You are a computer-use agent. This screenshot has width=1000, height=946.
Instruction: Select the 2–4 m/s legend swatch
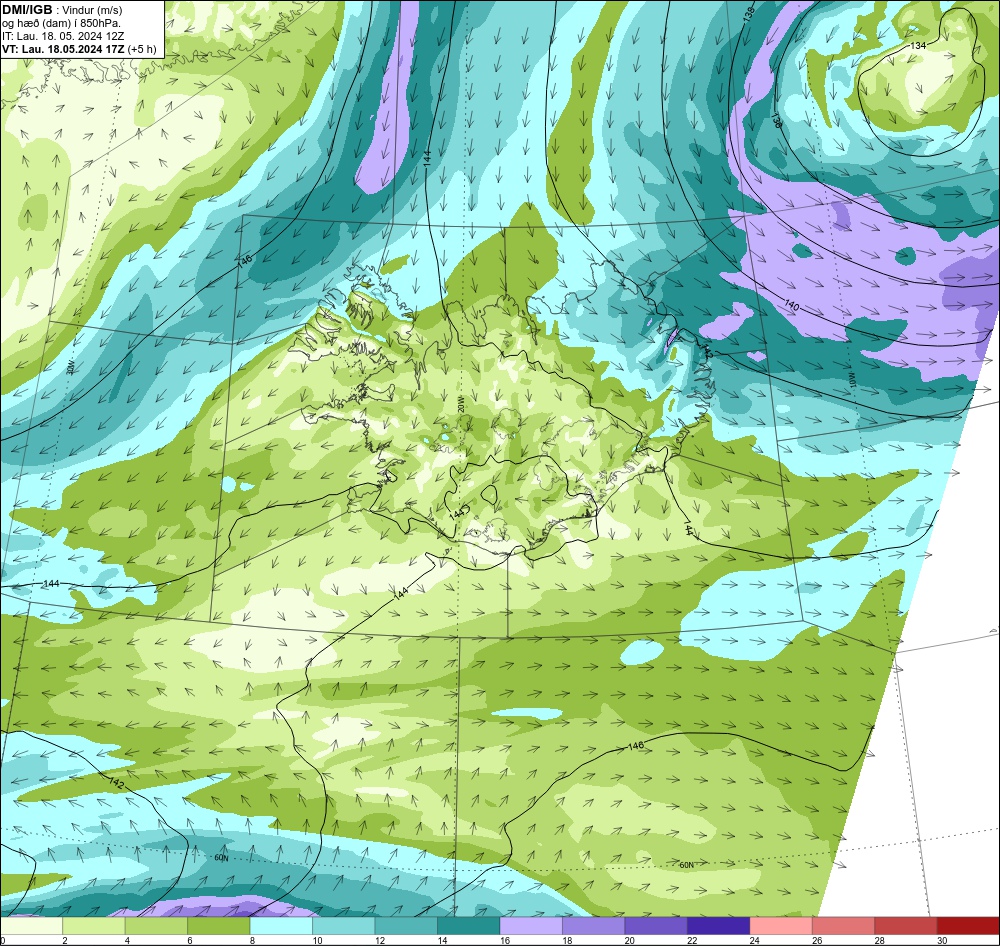94,926
